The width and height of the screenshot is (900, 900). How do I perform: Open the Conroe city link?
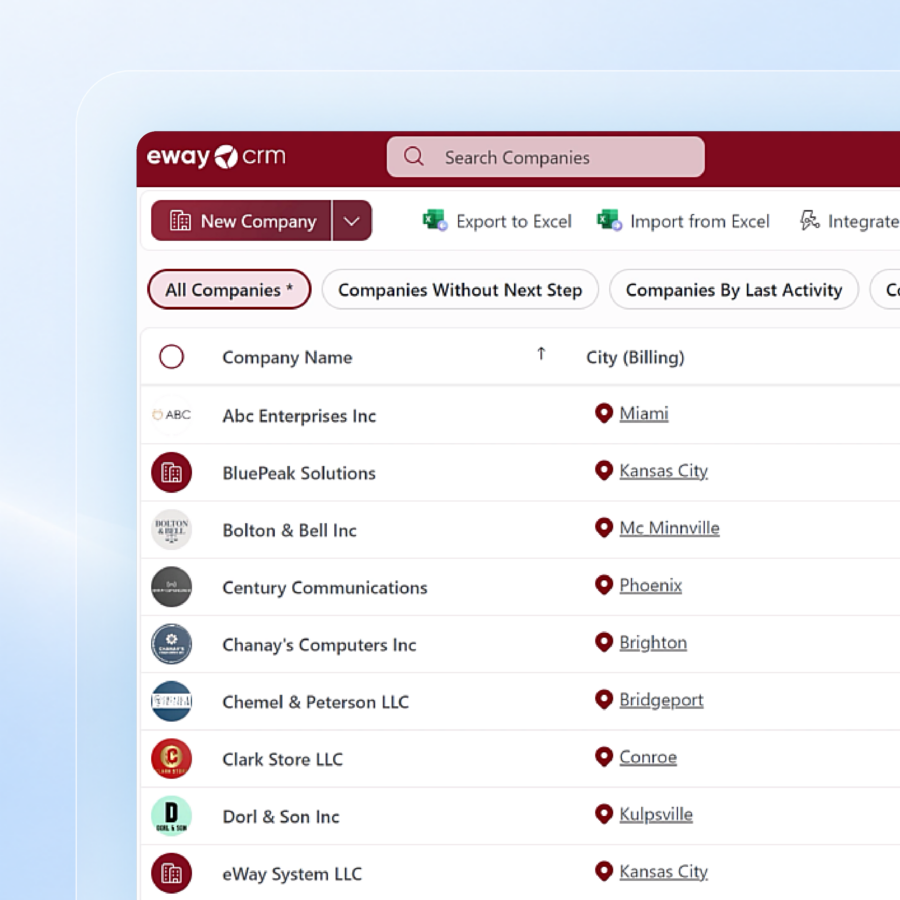[648, 757]
